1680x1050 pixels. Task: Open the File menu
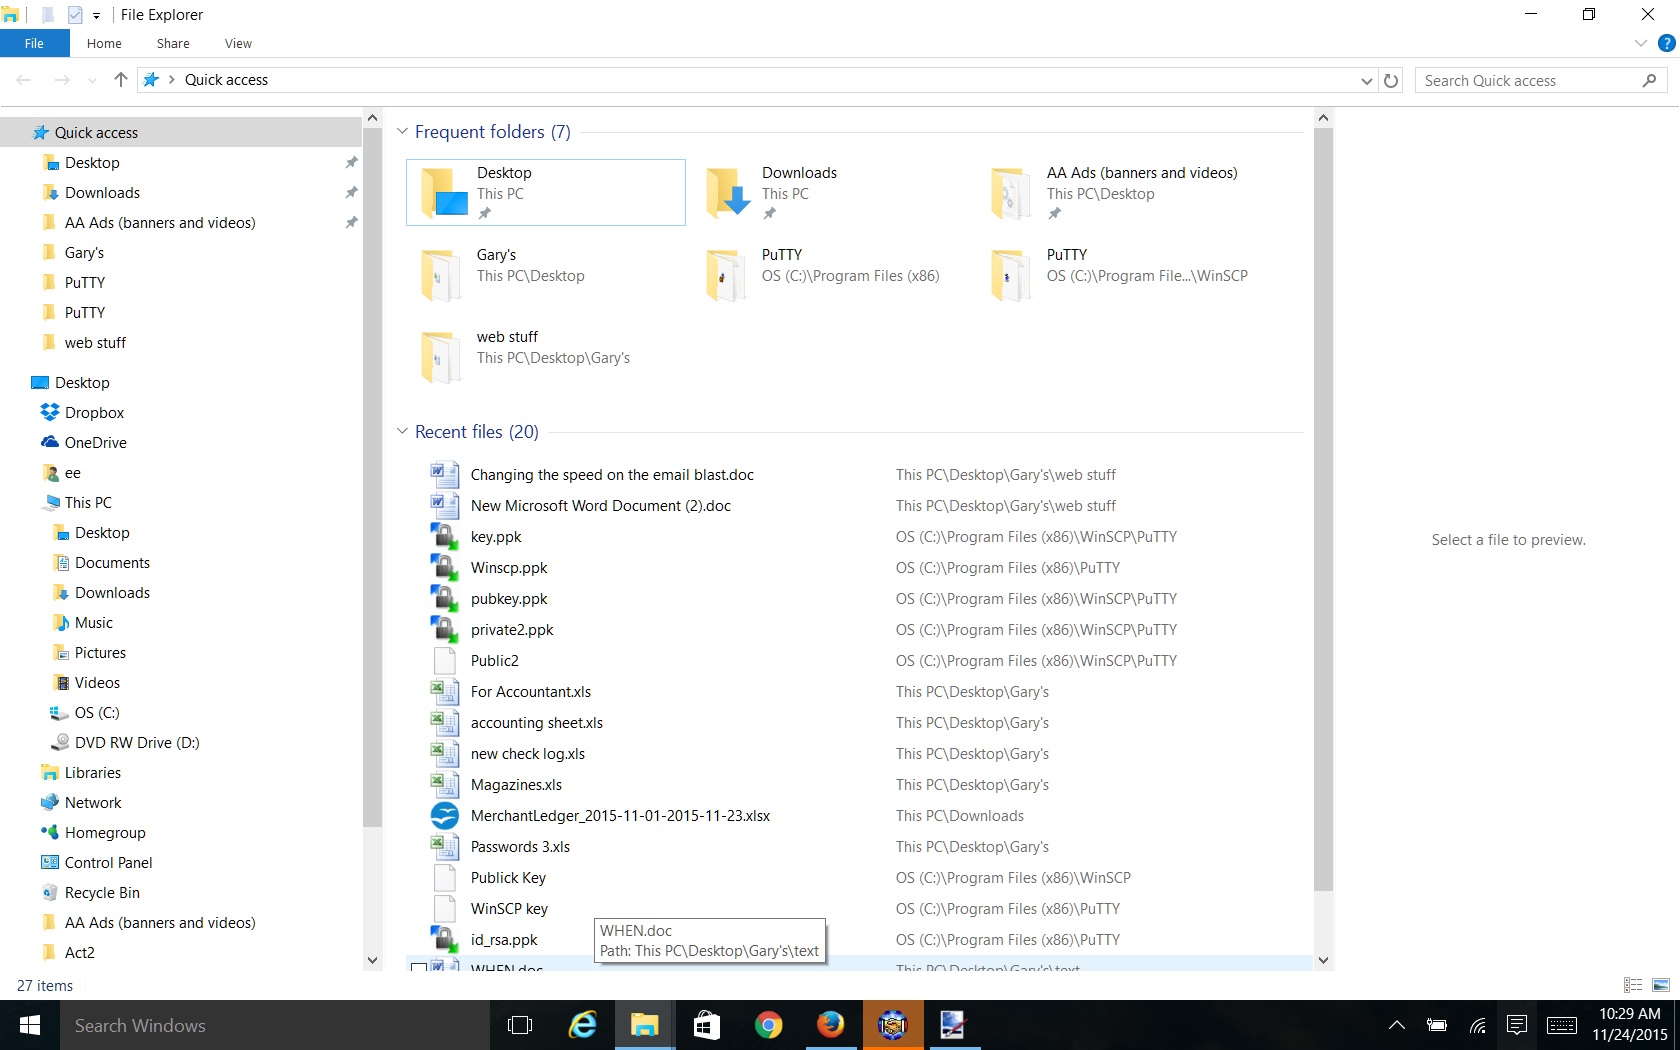(x=34, y=43)
